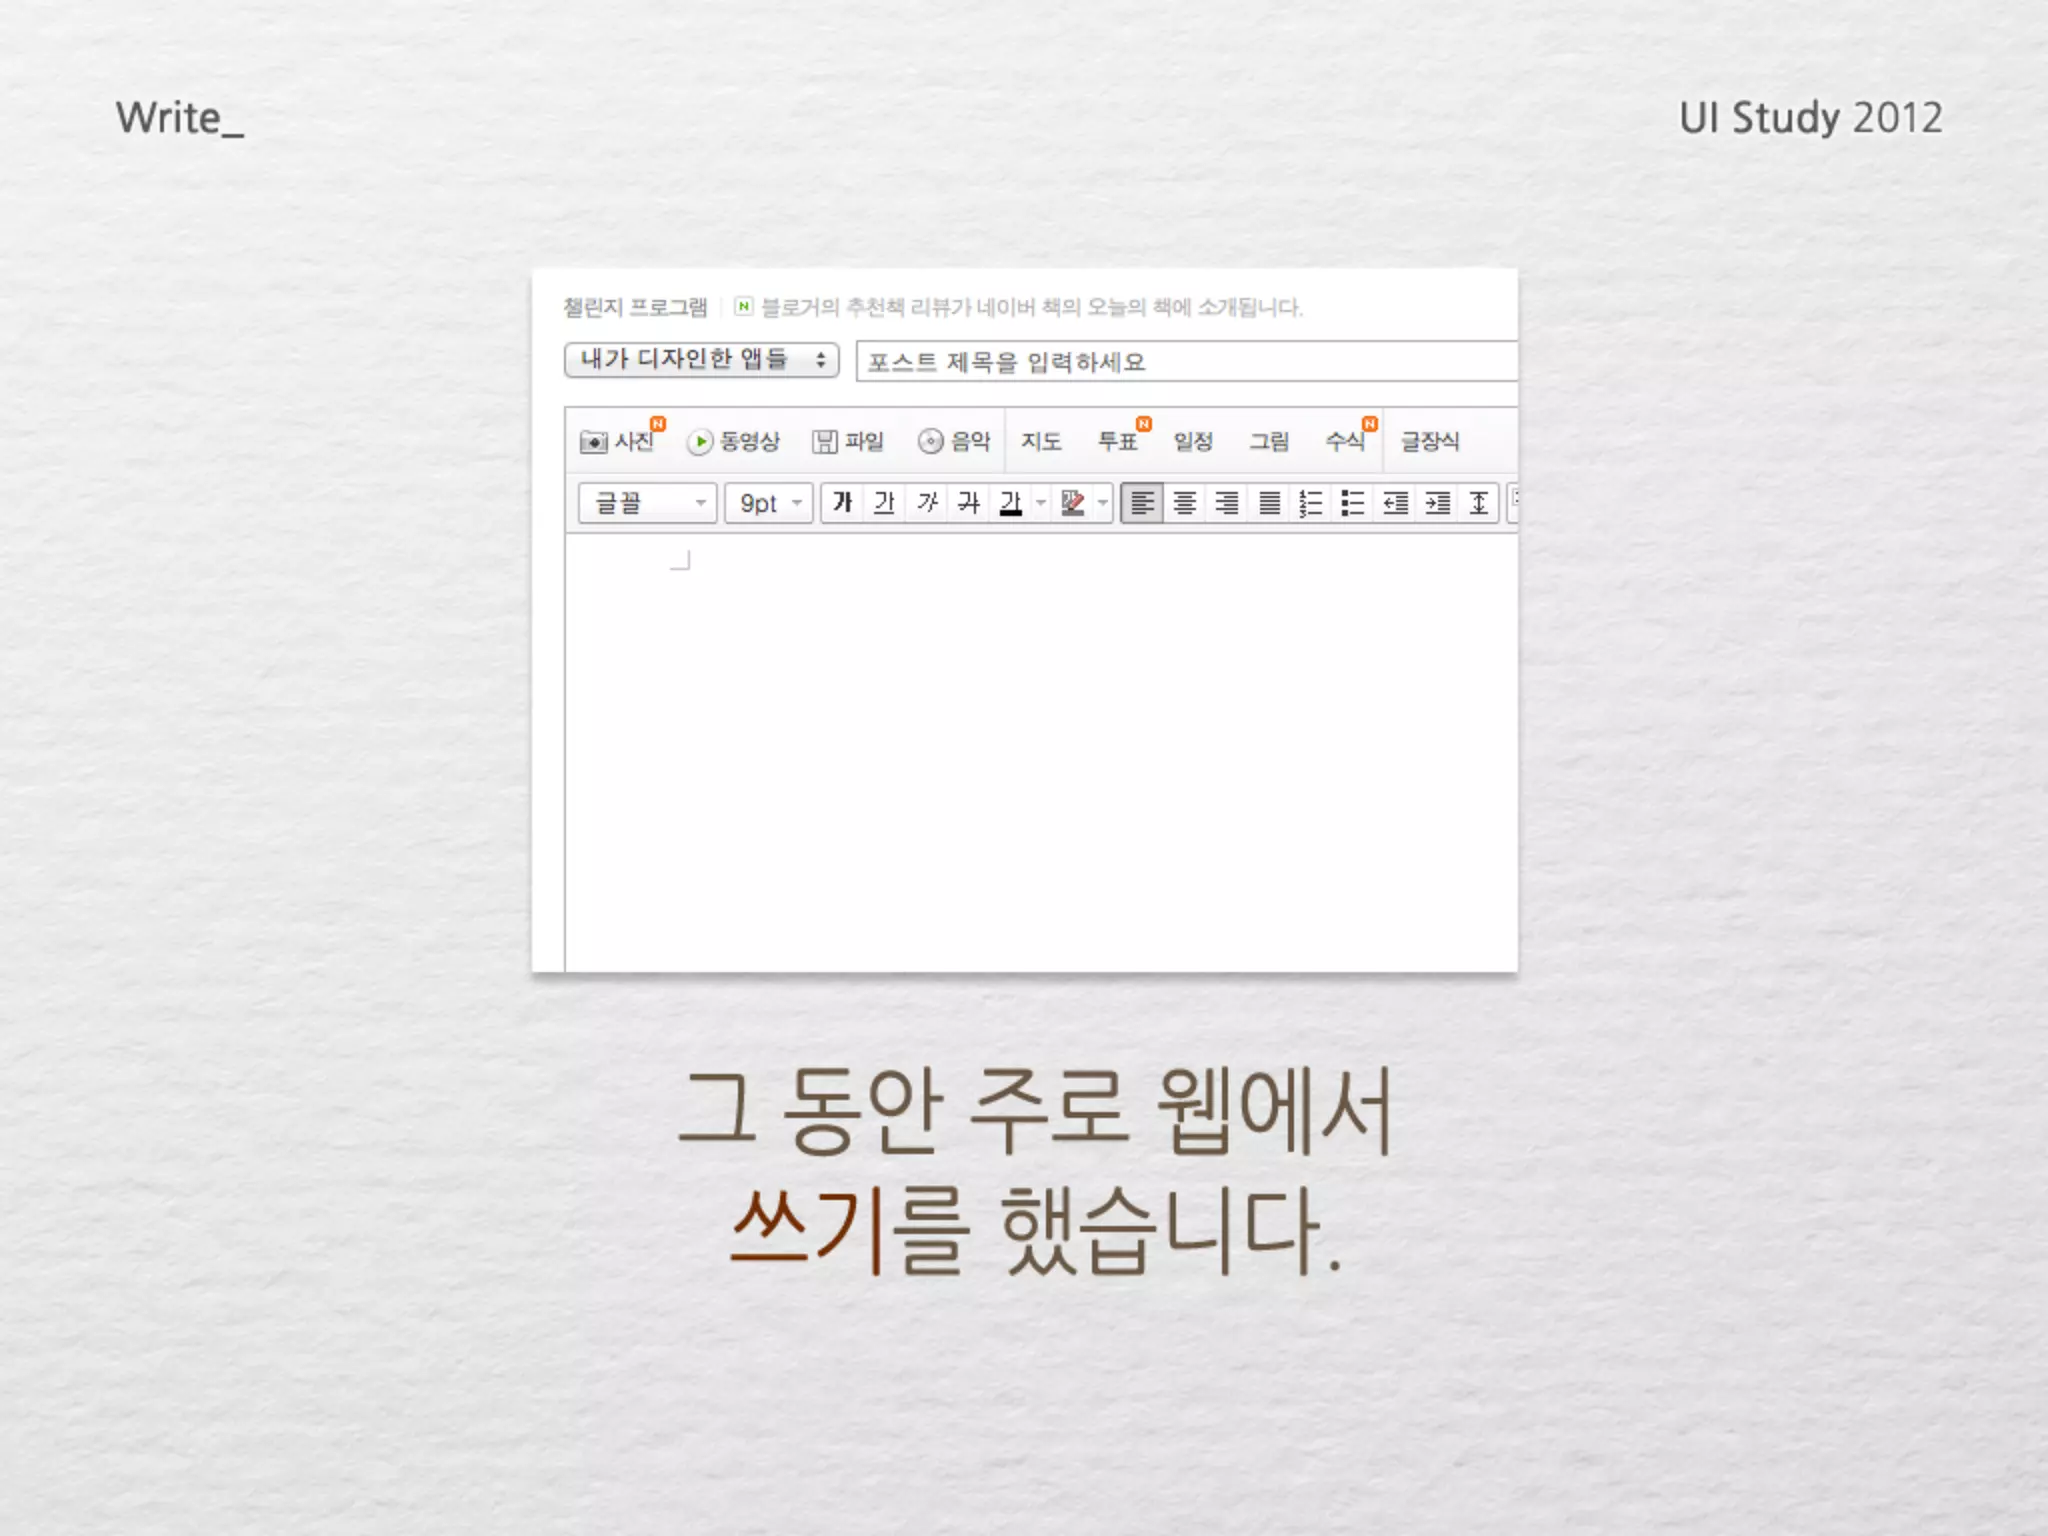Image resolution: width=2048 pixels, height=1536 pixels.
Task: Open category dropdown 내가 디자인한 앱들
Action: coord(701,359)
